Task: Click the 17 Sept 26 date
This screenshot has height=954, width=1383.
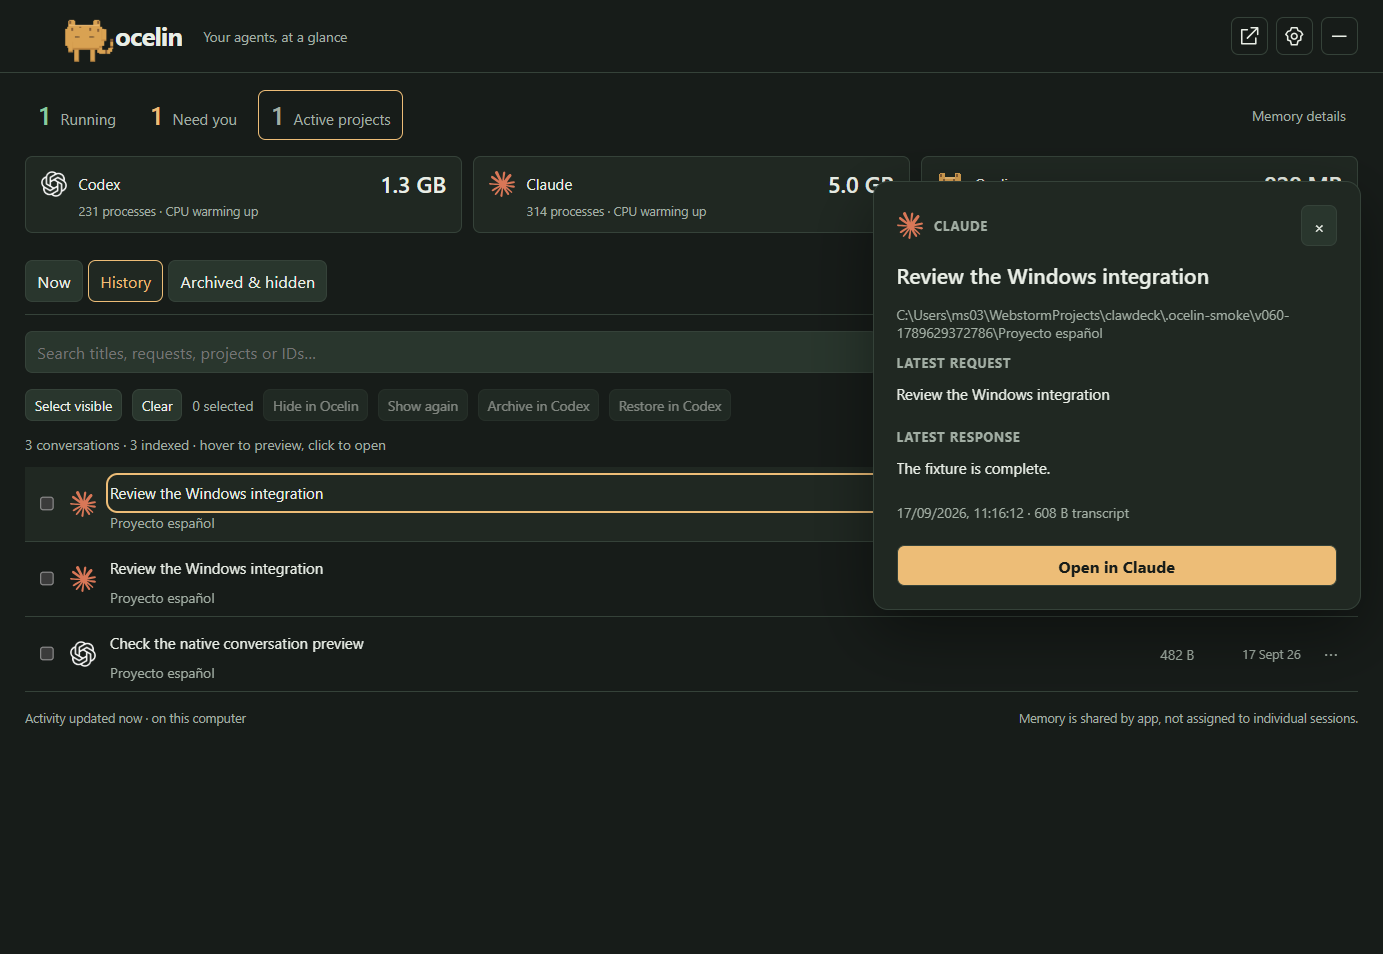Action: pos(1271,655)
